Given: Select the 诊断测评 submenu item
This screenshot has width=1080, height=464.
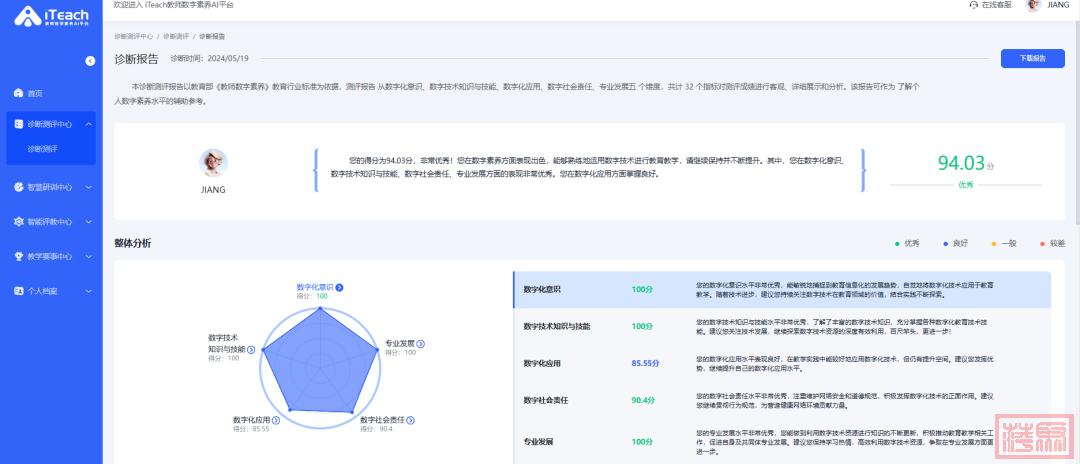Looking at the screenshot, I should click(x=43, y=149).
